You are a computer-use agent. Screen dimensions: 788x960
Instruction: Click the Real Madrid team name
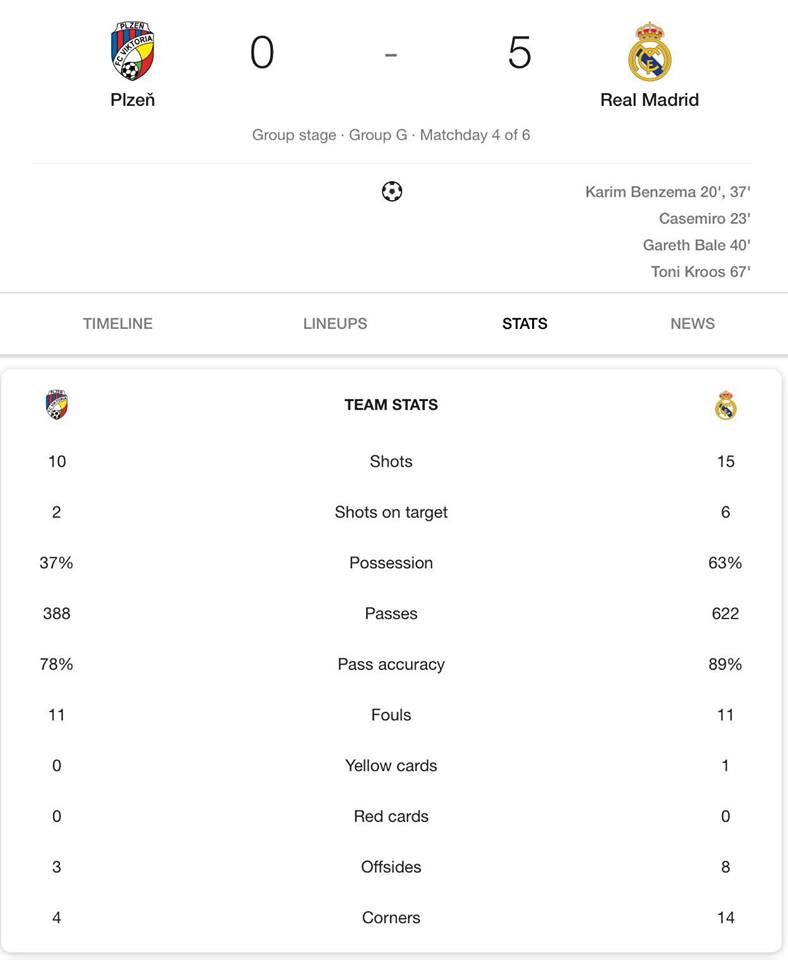click(x=650, y=100)
